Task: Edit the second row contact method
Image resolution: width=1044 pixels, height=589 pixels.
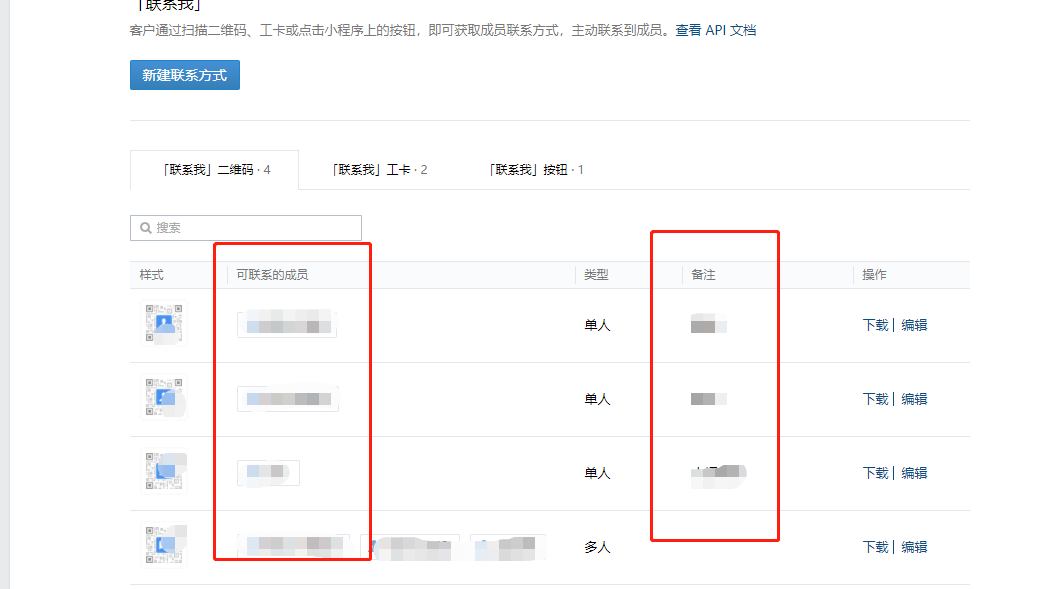Action: point(914,399)
